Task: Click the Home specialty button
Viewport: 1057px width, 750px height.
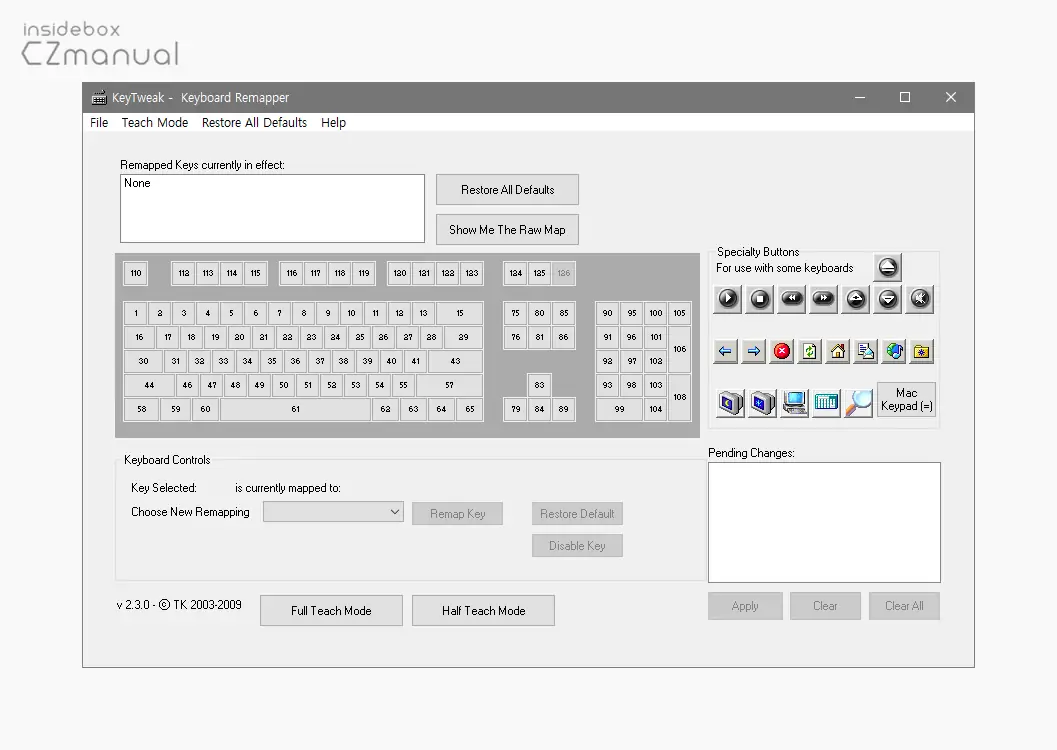Action: pos(838,351)
